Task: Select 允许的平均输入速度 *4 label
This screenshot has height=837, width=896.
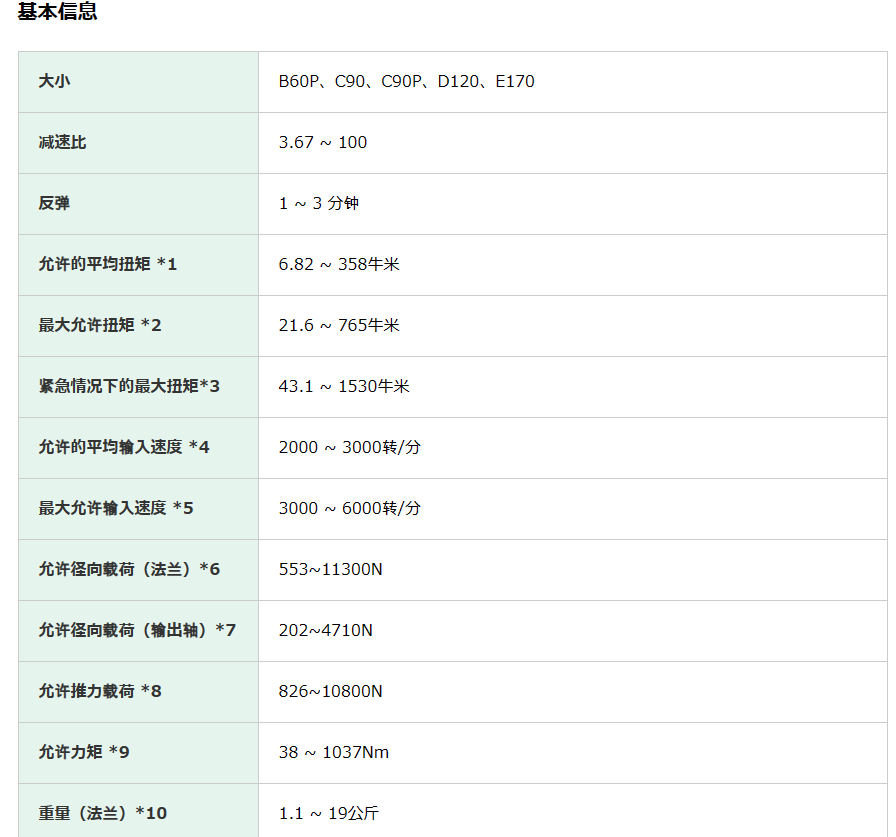Action: point(124,447)
